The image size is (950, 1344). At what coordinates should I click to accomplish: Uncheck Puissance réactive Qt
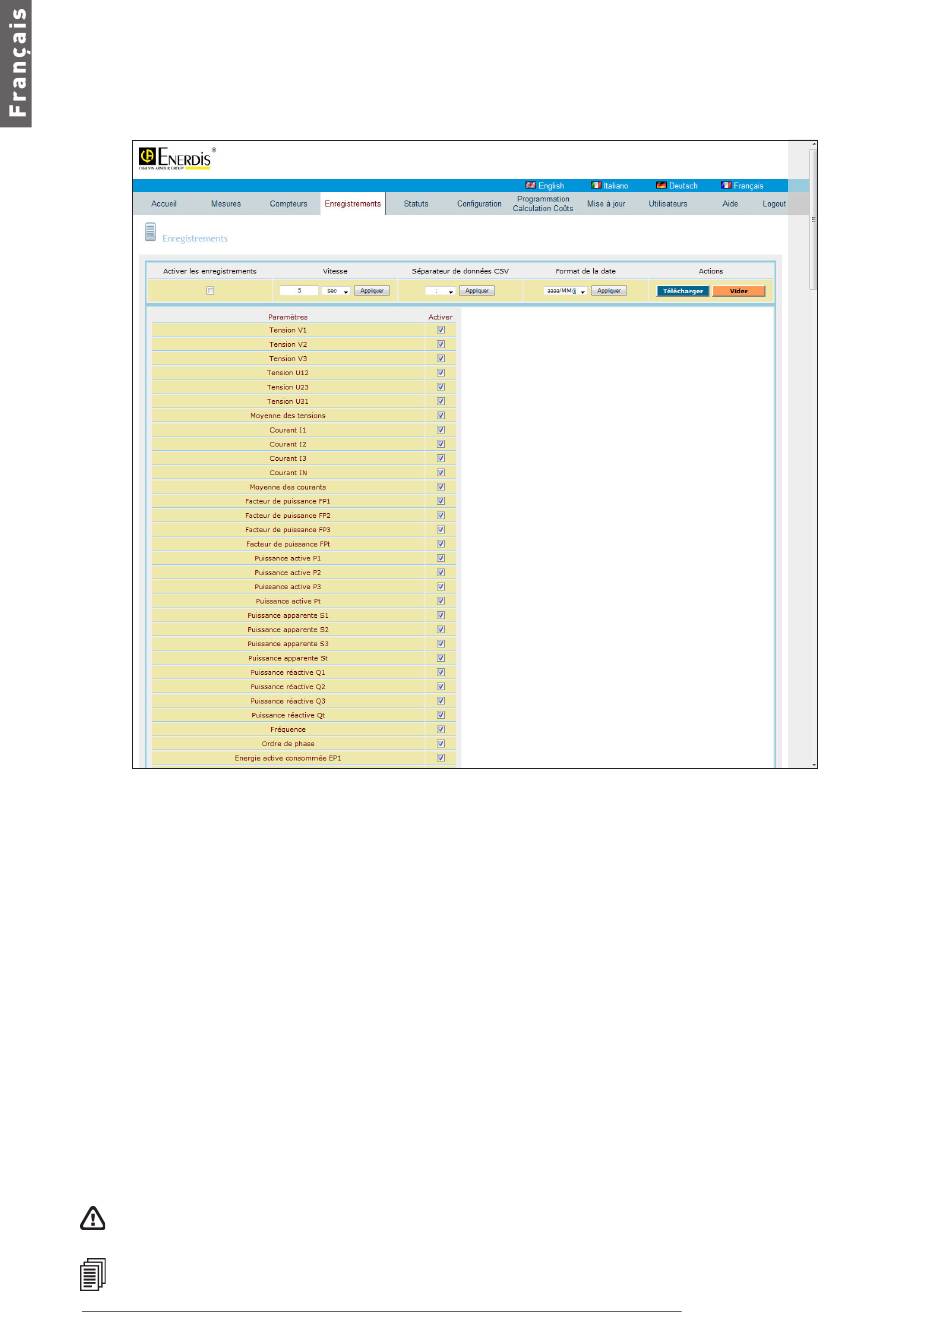pos(441,715)
